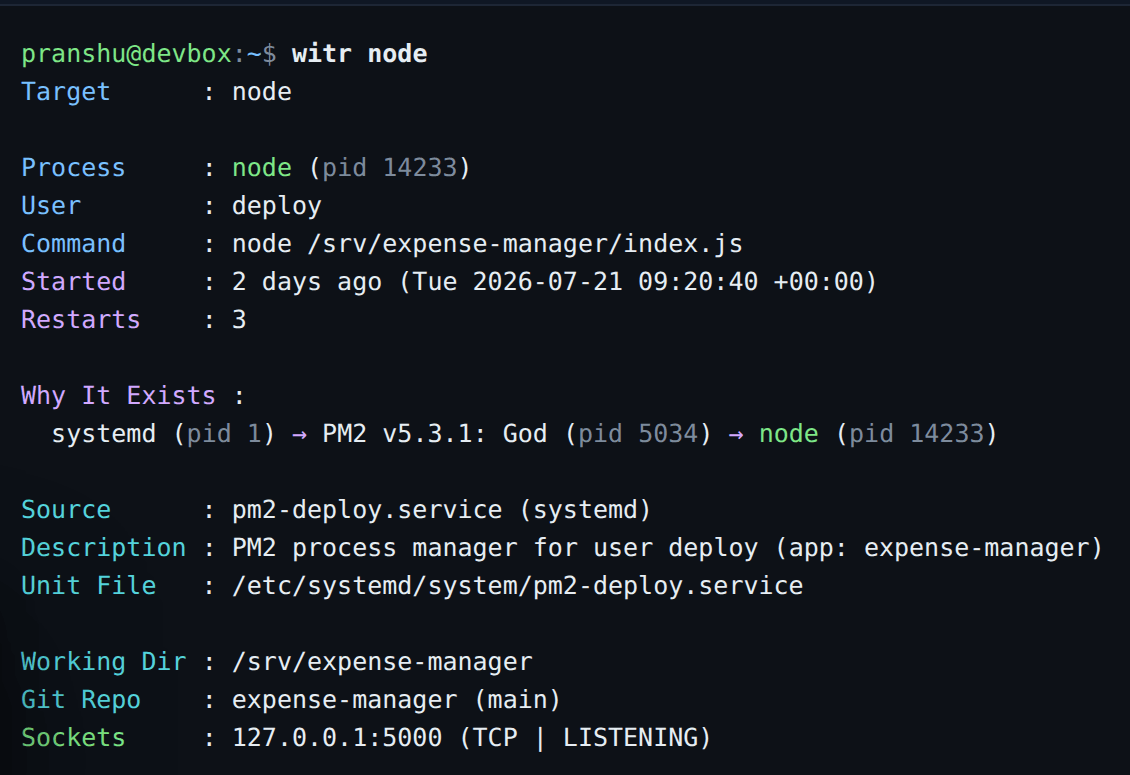
Task: Select the socket address '127.0.0.1:5000'
Action: click(337, 738)
